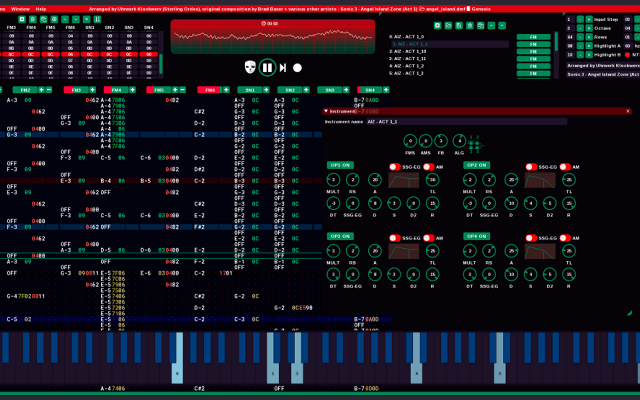Image resolution: width=640 pixels, height=400 pixels.
Task: Click the algorithm diagram next to ALG
Action: point(476,144)
